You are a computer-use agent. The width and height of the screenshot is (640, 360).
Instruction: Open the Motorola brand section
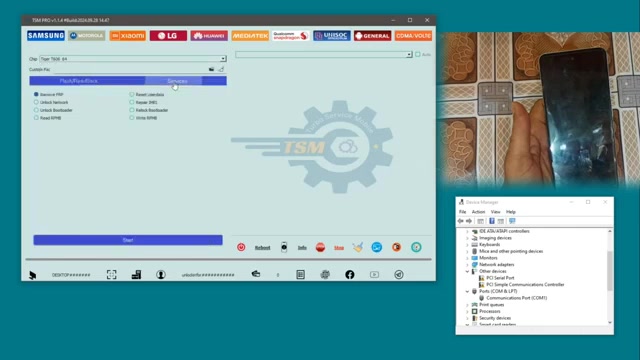click(x=87, y=36)
